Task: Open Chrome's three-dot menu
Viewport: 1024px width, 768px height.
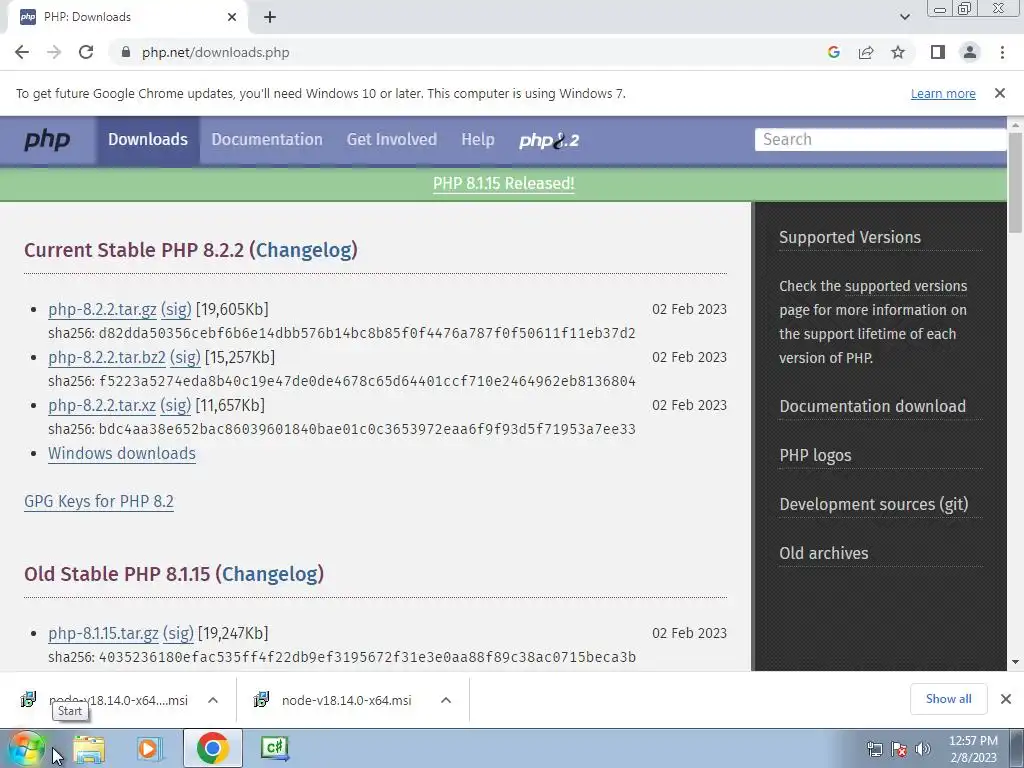Action: tap(1002, 52)
